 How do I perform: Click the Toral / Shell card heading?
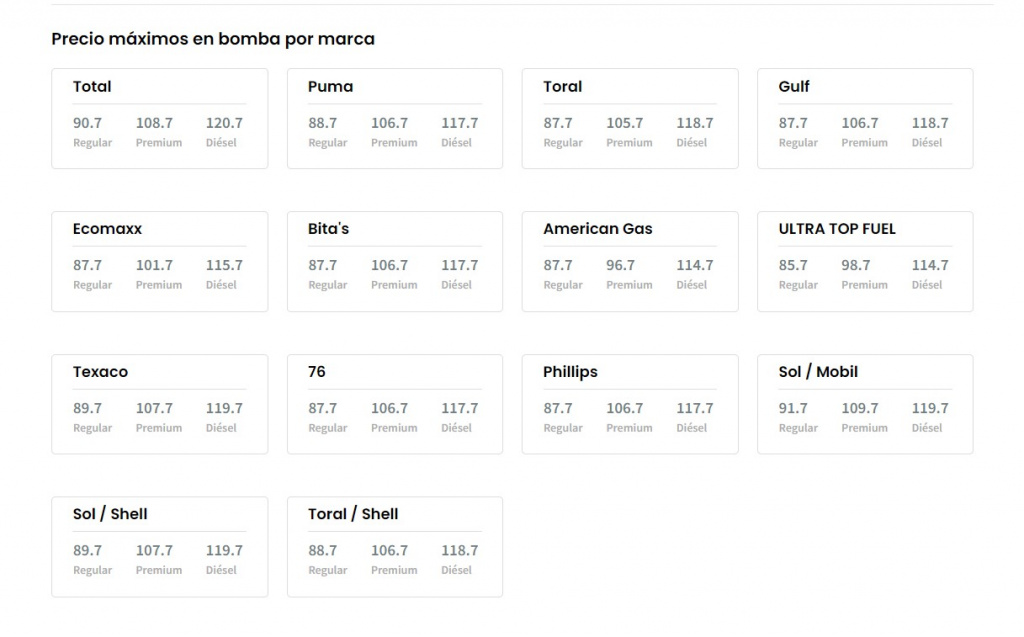pyautogui.click(x=353, y=514)
